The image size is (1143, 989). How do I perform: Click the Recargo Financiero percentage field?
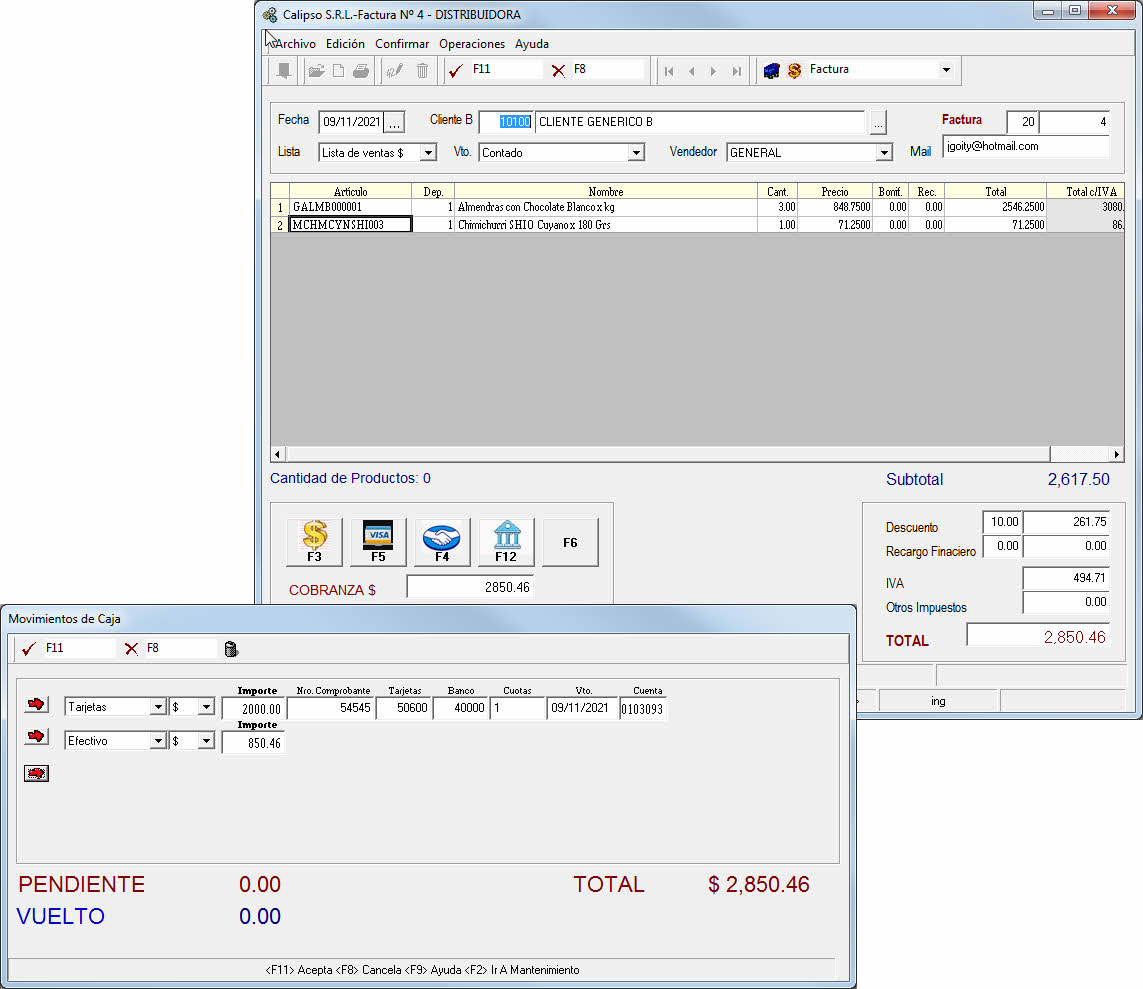coord(1003,546)
